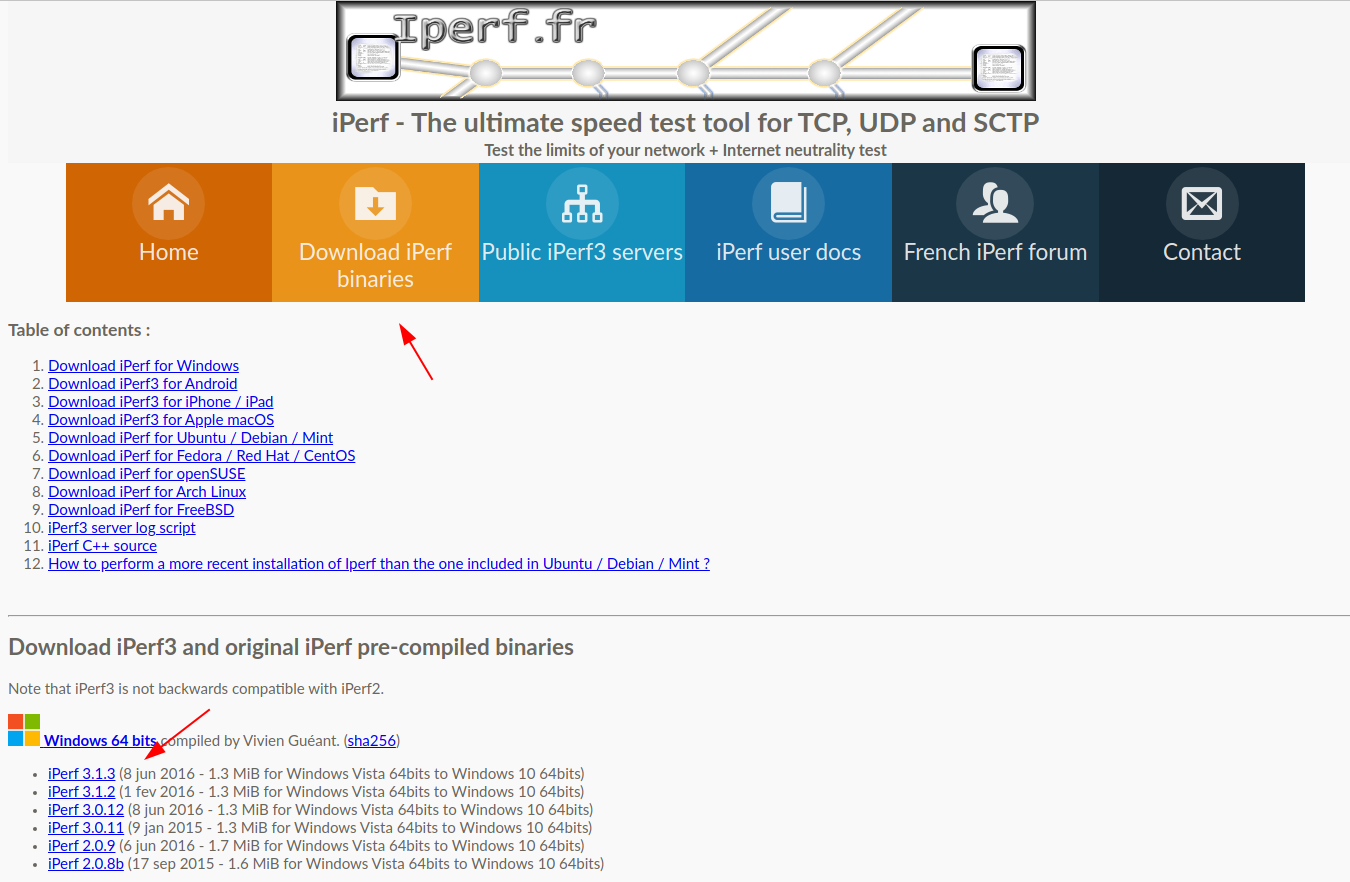Click the pre-compiled binaries section heading
Screen dimensions: 1350x882
click(291, 647)
